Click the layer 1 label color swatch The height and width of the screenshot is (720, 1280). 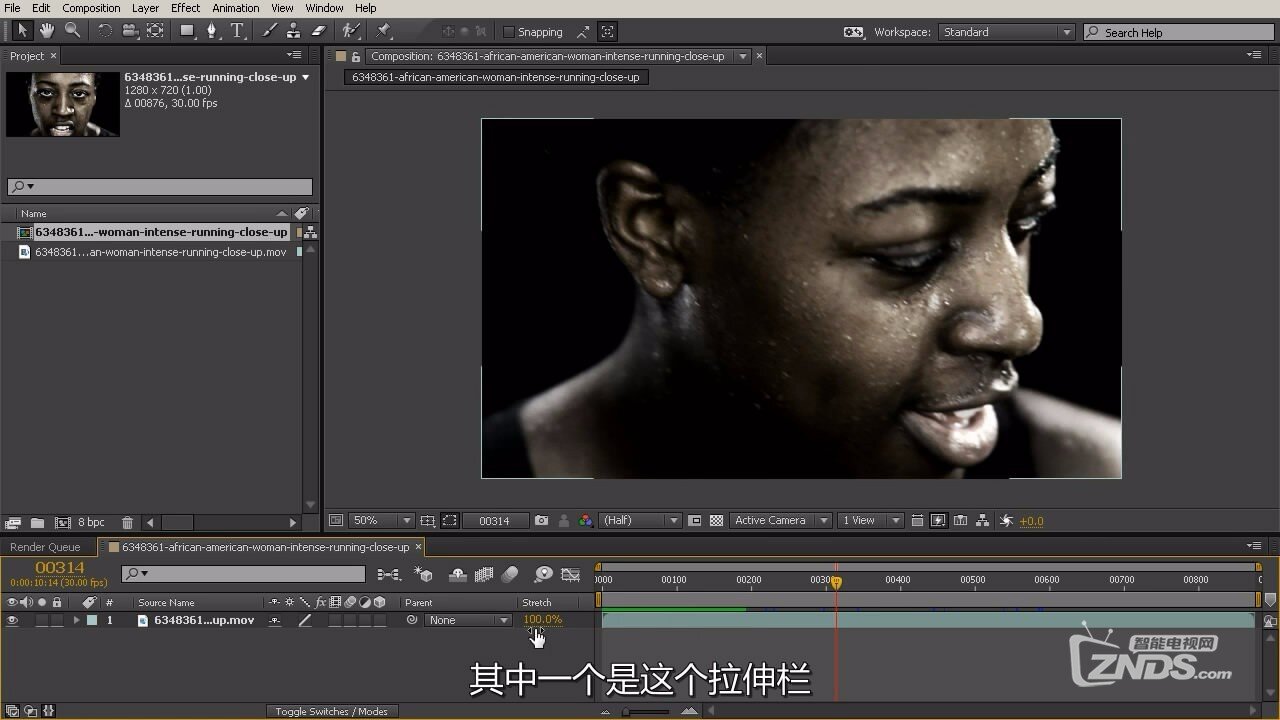[x=92, y=620]
